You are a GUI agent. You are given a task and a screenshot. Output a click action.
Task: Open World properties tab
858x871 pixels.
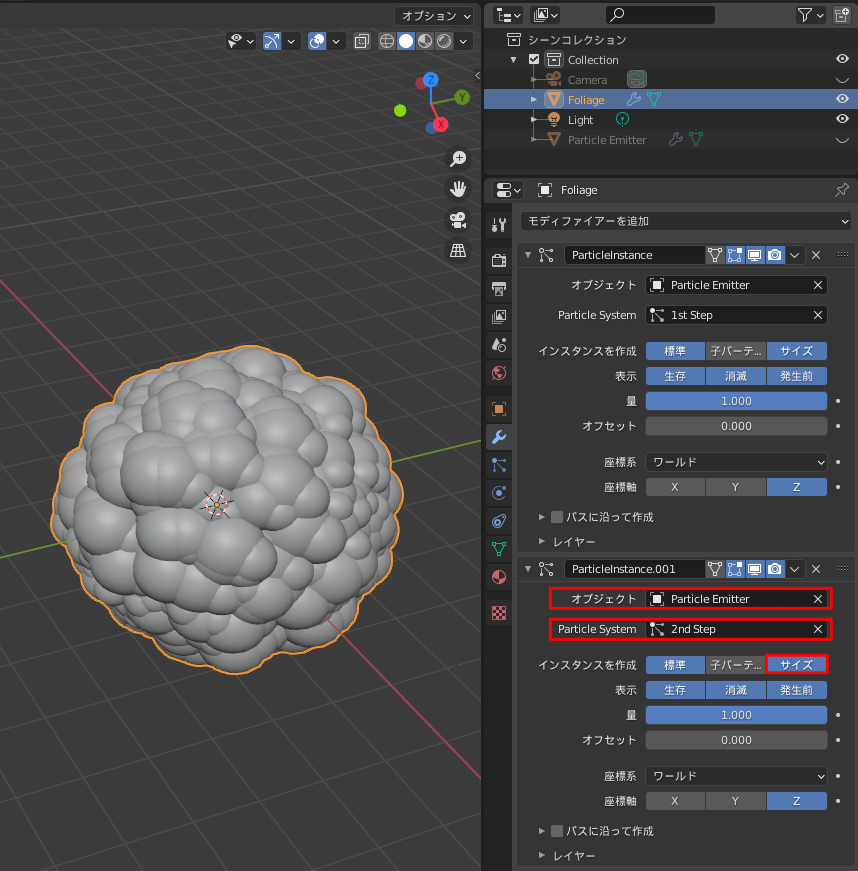pyautogui.click(x=499, y=373)
